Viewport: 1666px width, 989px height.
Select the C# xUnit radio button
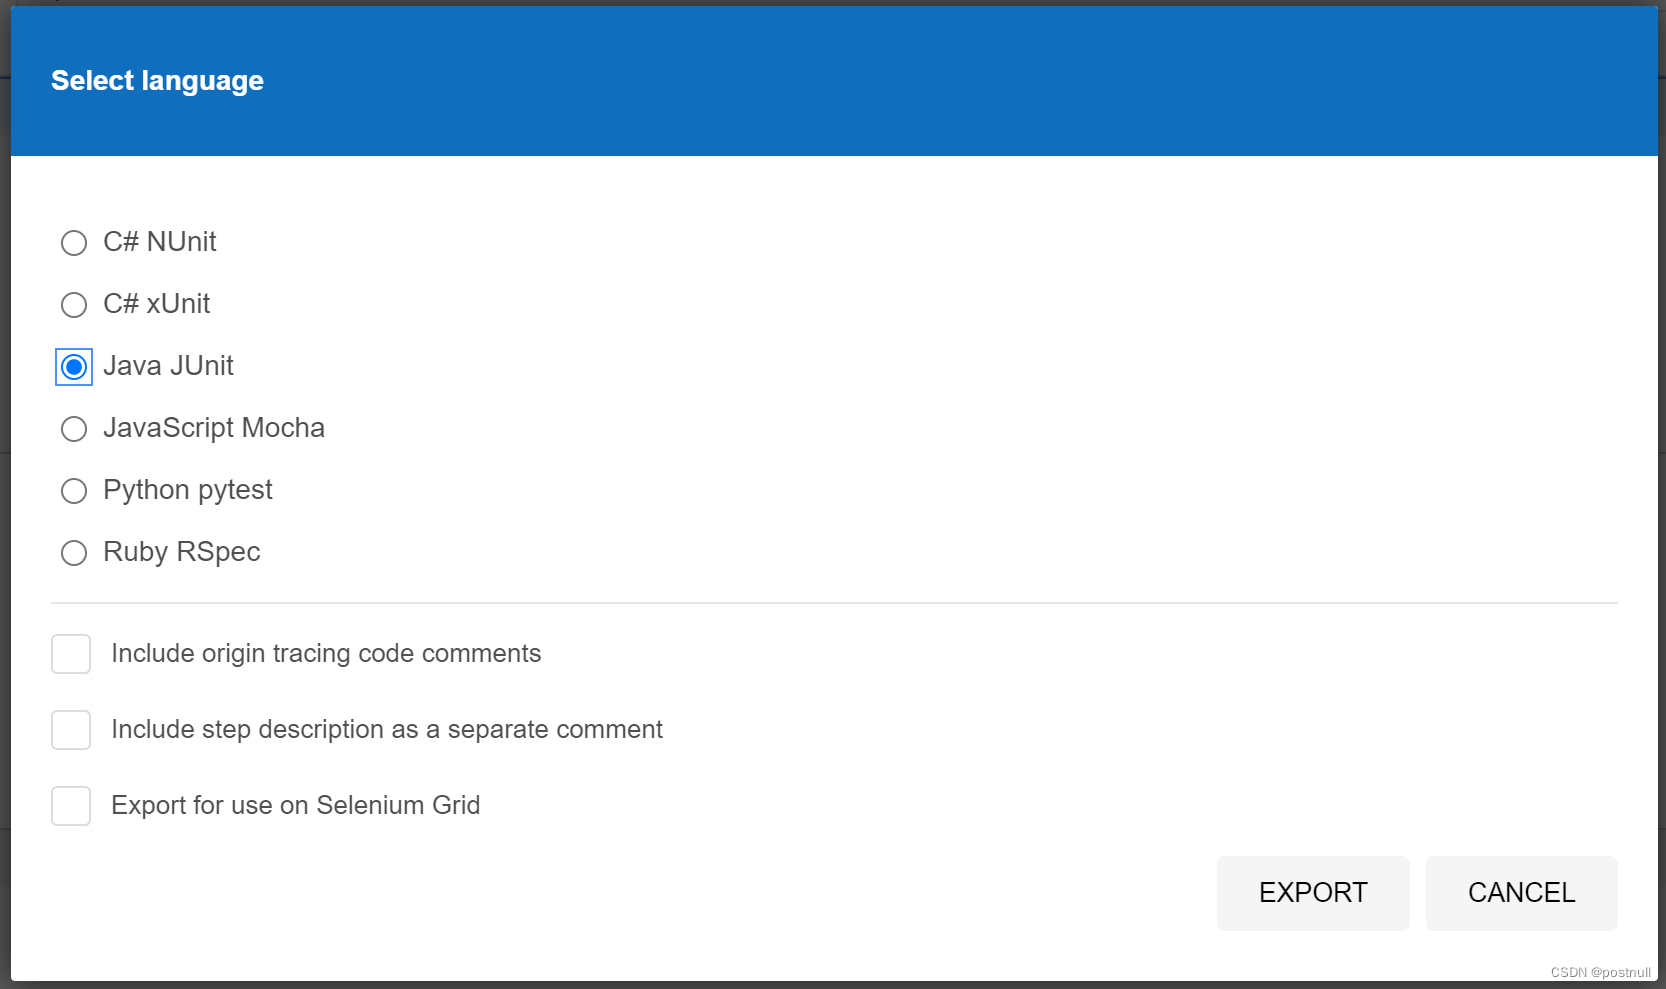click(x=74, y=305)
